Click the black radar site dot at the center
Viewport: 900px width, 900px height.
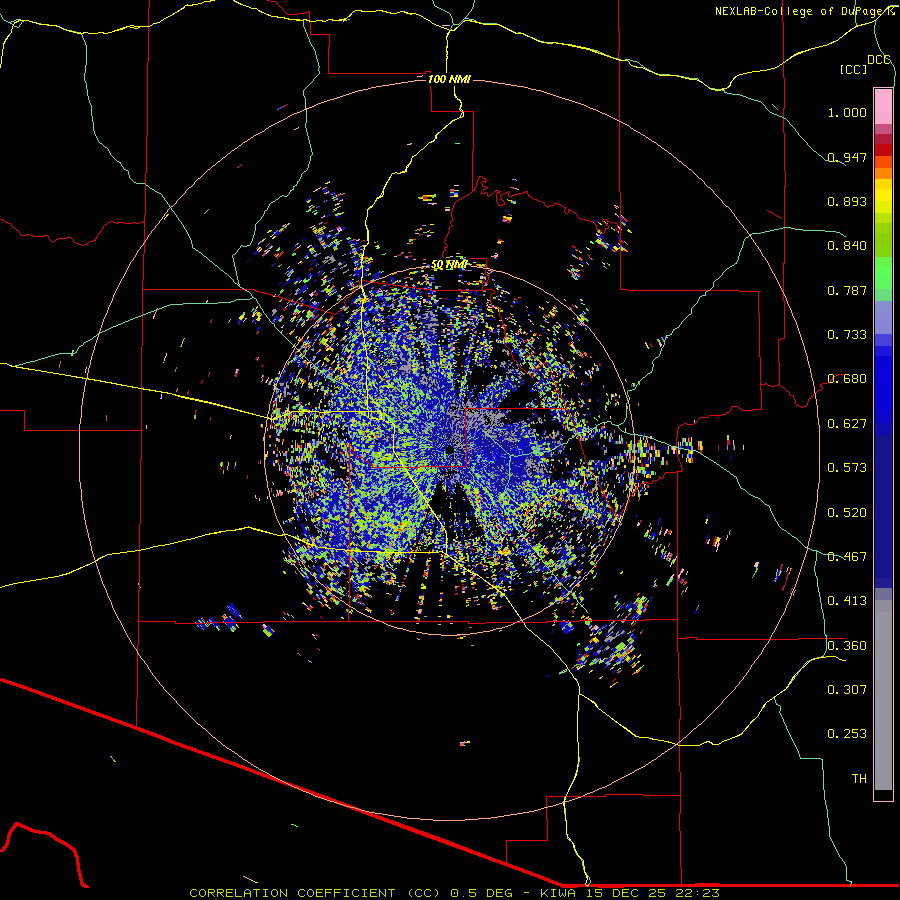[x=449, y=449]
